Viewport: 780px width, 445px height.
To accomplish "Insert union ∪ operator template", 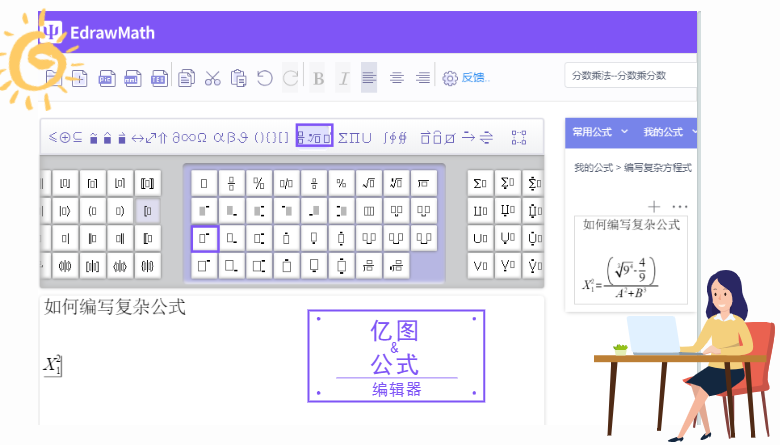I will 480,238.
